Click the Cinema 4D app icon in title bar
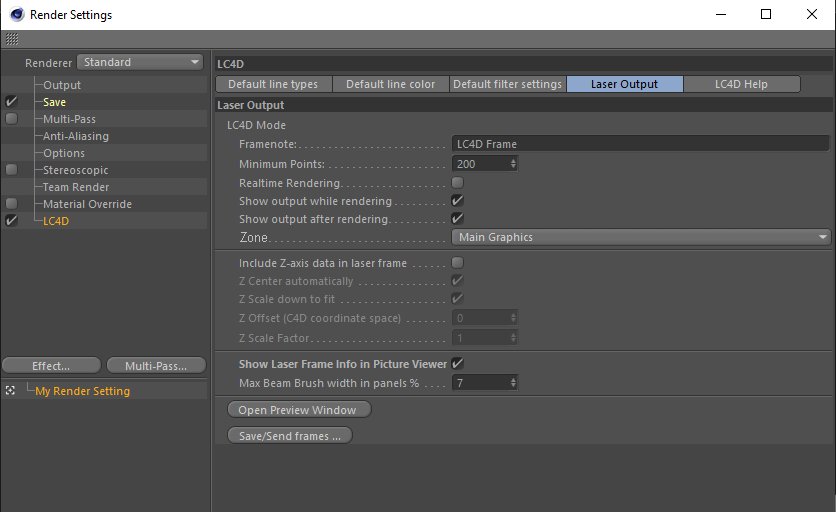Screen dimensions: 836x512 pos(16,15)
